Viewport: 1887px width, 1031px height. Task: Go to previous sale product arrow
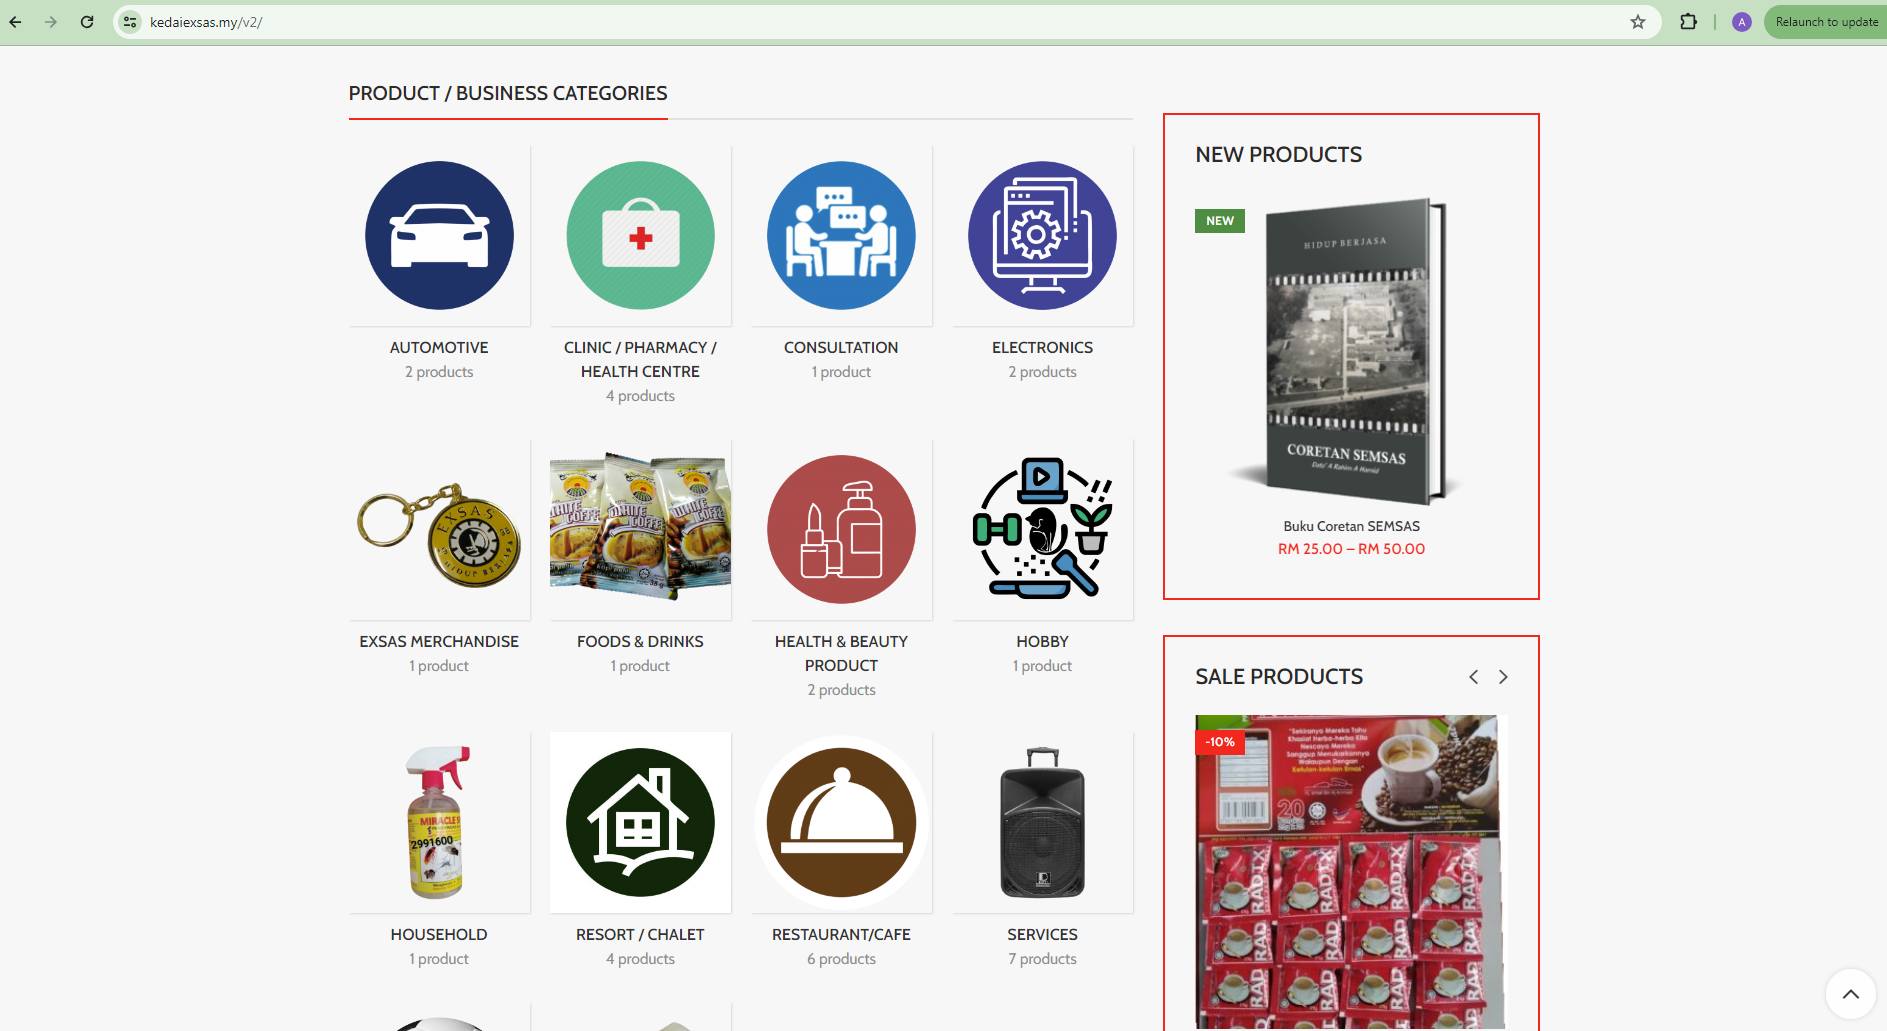point(1473,677)
